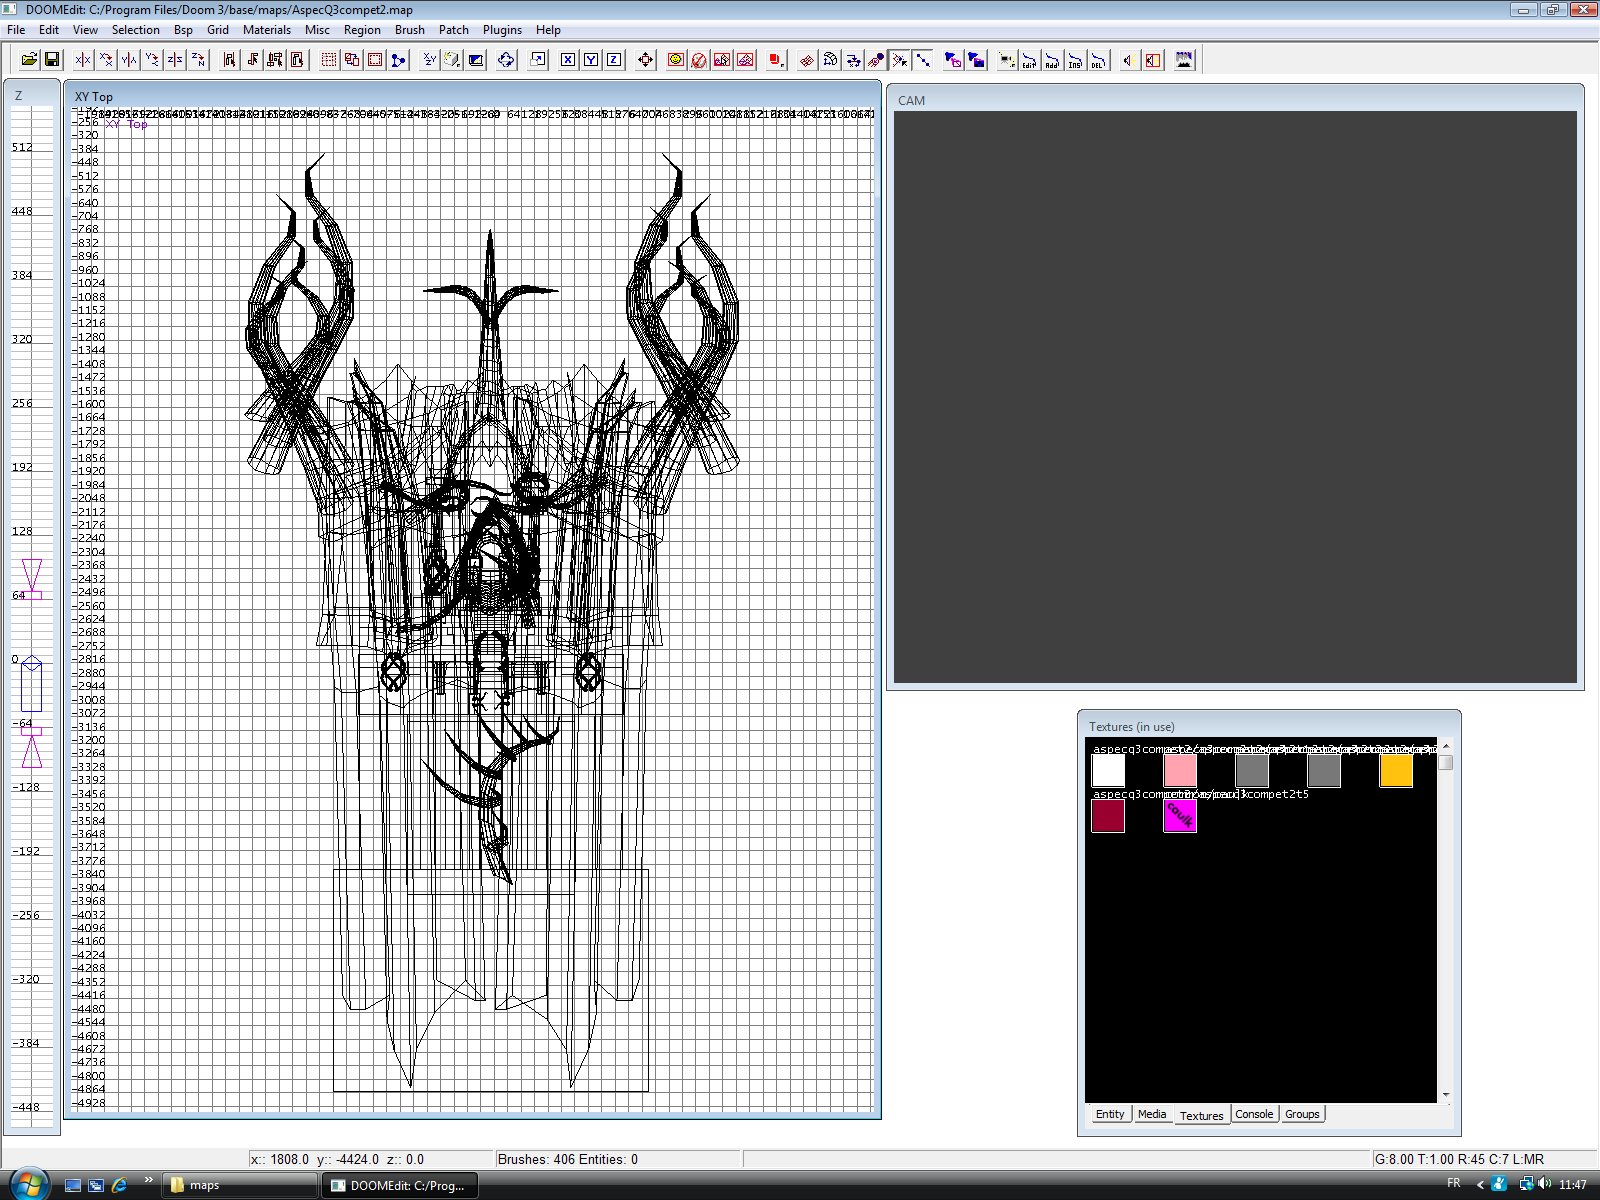Toggle the Y axis scale lock
Image resolution: width=1600 pixels, height=1200 pixels.
click(591, 60)
